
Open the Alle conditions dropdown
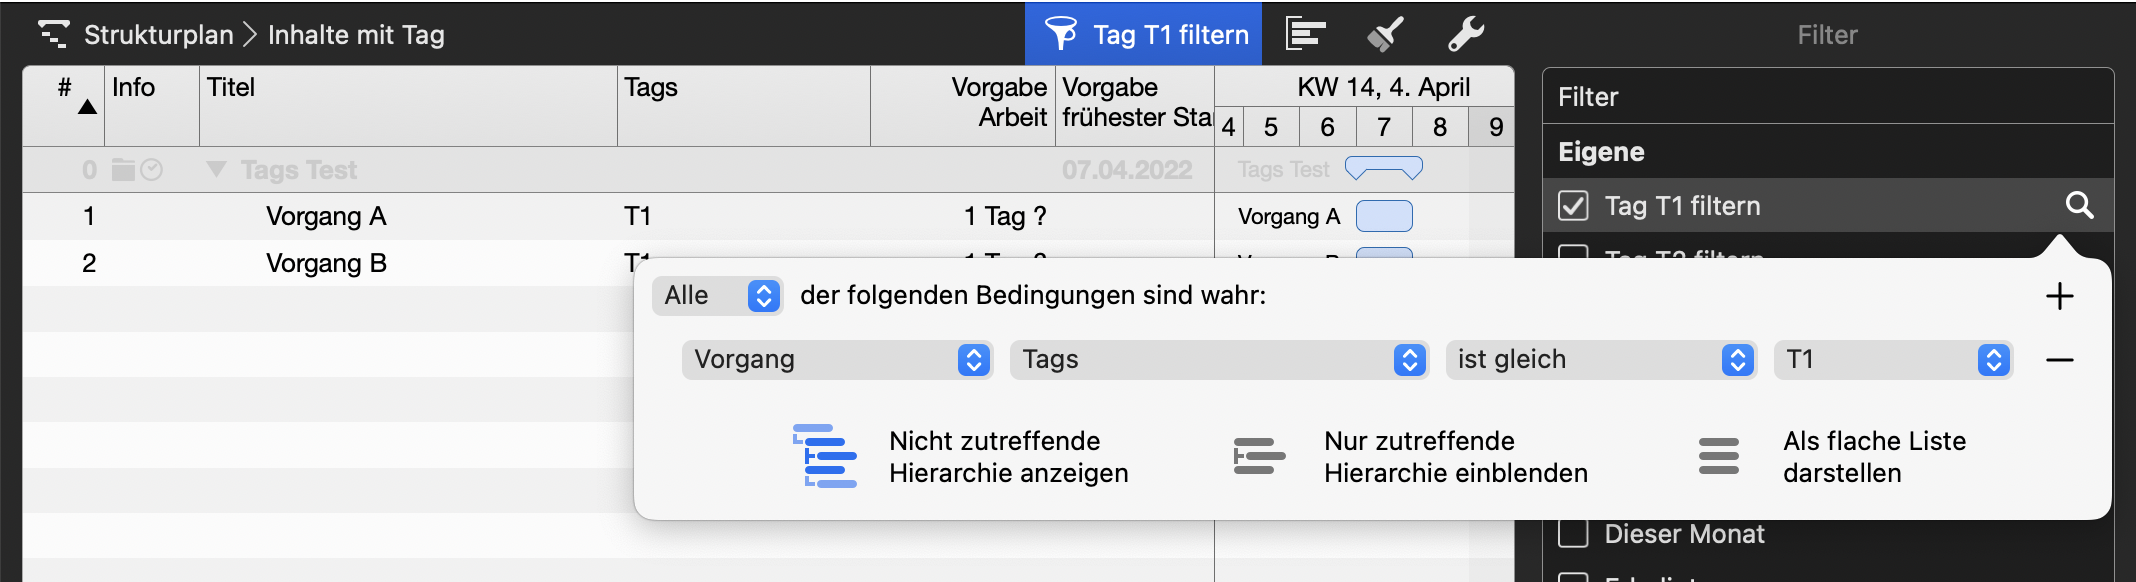click(717, 296)
